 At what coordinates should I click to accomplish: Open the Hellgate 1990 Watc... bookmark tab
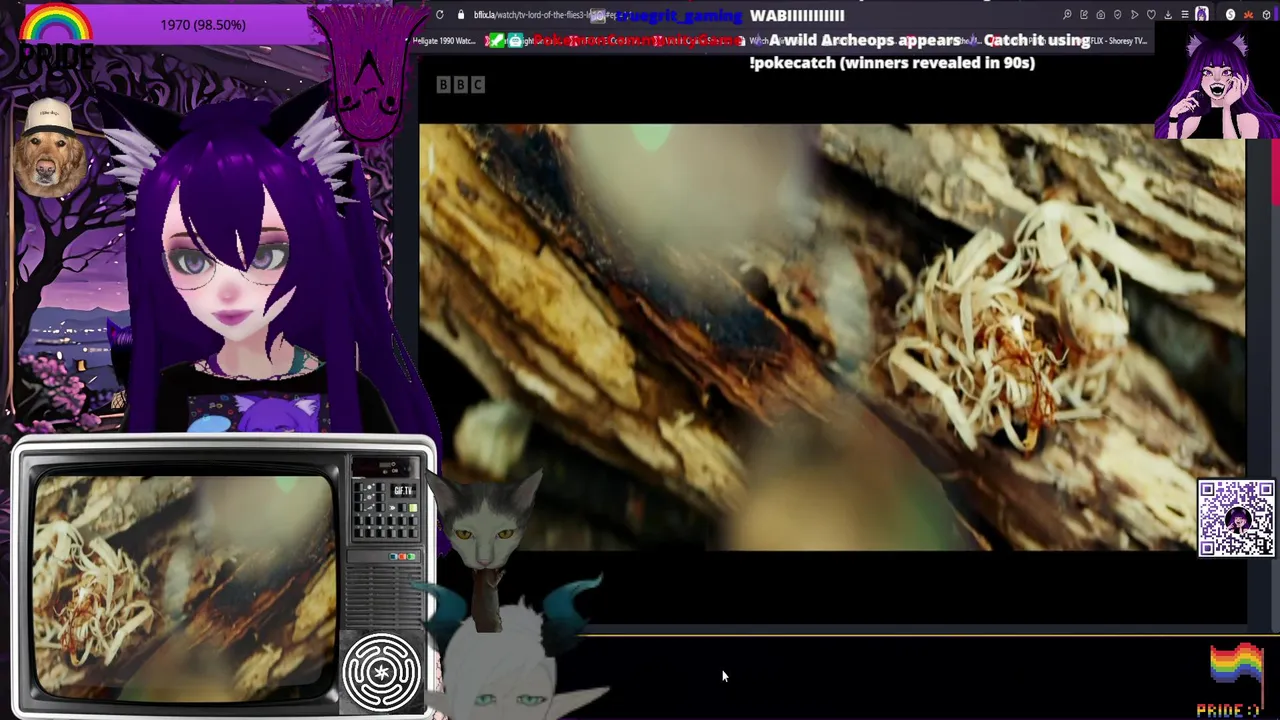point(445,41)
